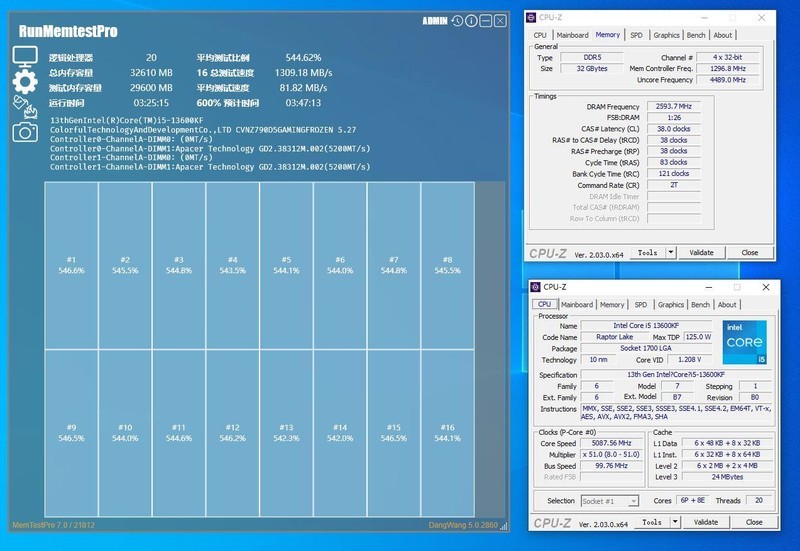Select memory test block #5 at 544.1%
This screenshot has height=551, width=800.
coord(286,265)
